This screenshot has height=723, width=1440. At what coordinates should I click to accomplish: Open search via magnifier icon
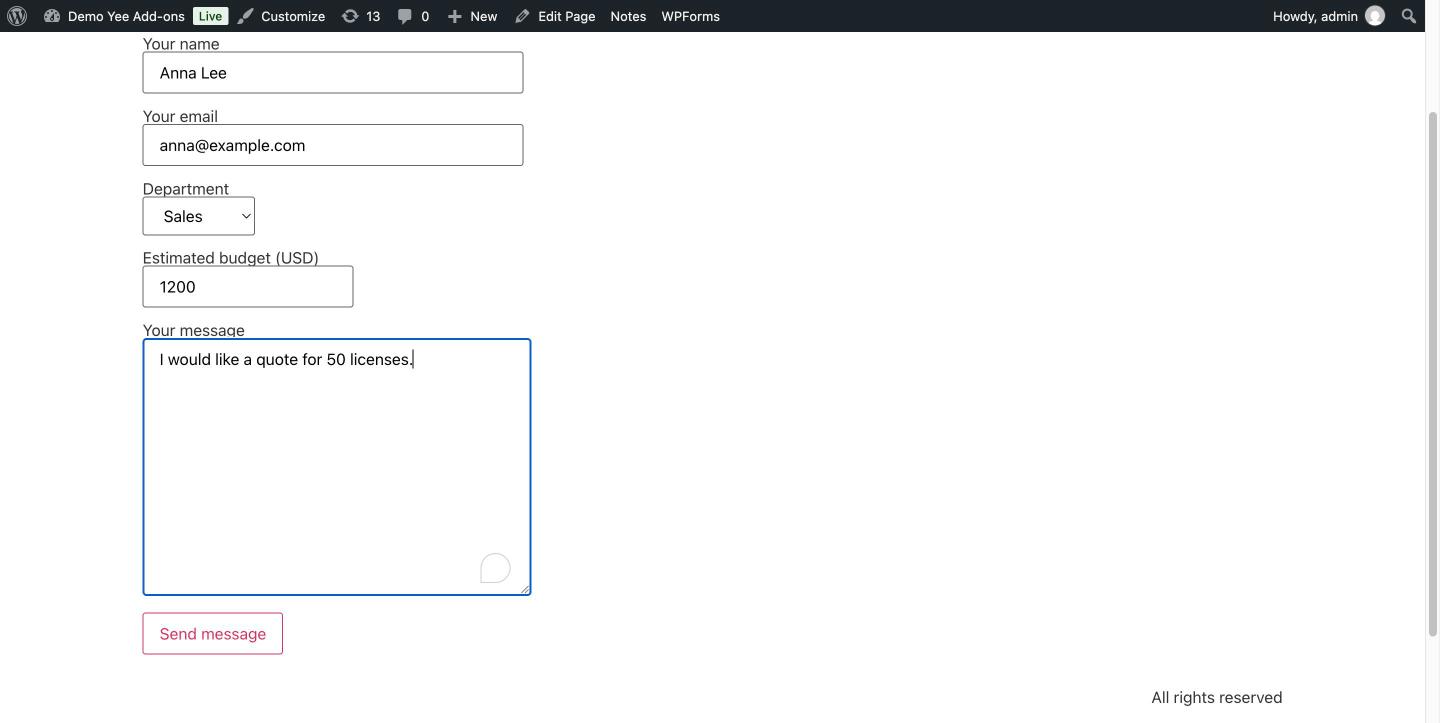pyautogui.click(x=1409, y=16)
